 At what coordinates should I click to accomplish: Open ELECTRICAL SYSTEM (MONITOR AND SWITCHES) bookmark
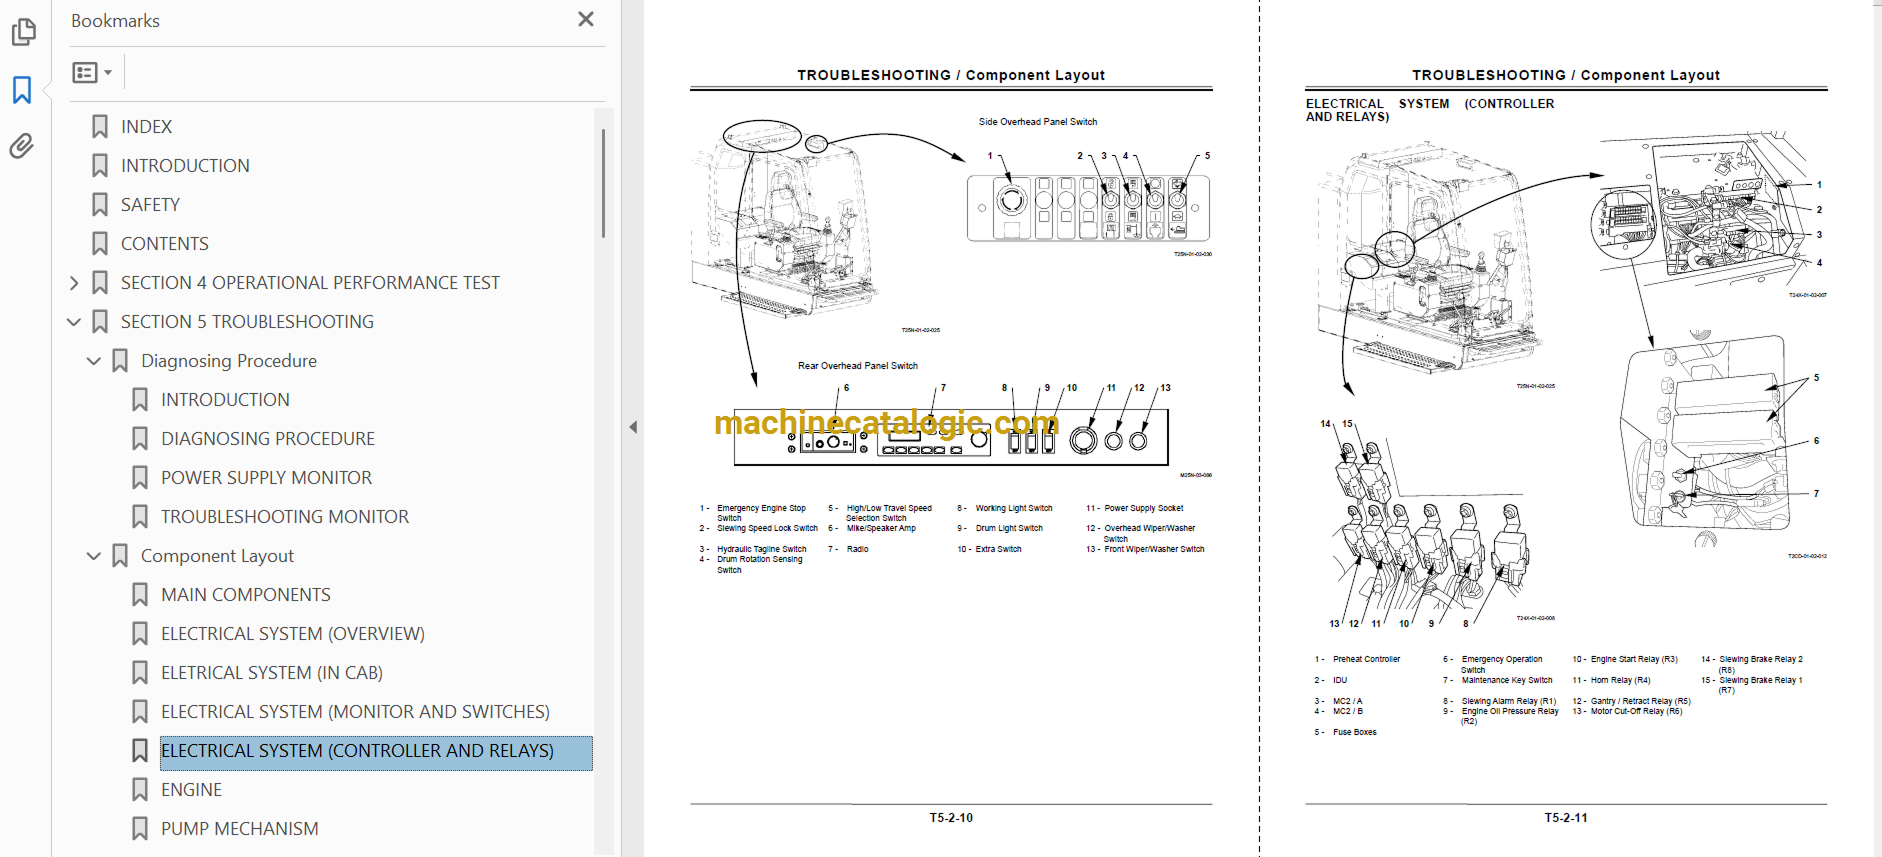point(355,712)
